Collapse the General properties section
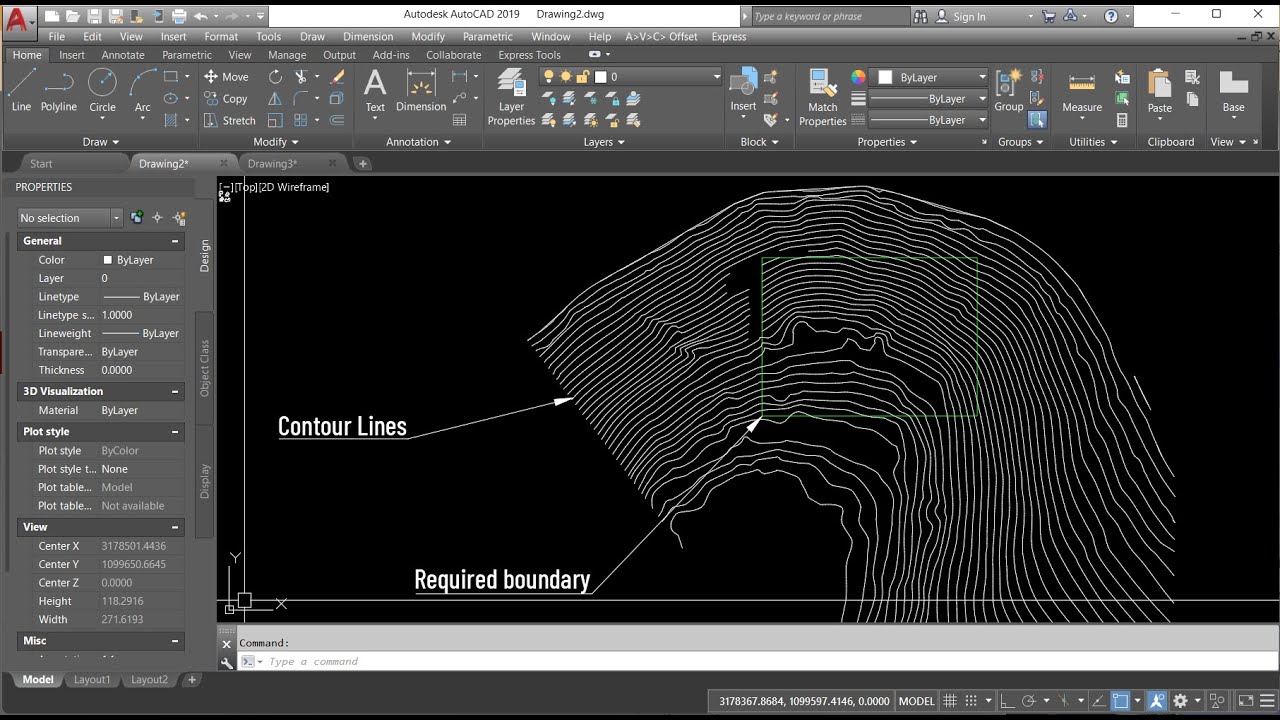 tap(175, 241)
